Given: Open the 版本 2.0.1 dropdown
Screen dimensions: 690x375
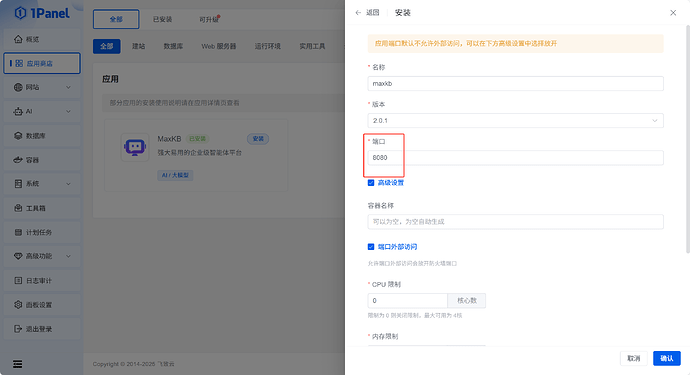Looking at the screenshot, I should [515, 121].
